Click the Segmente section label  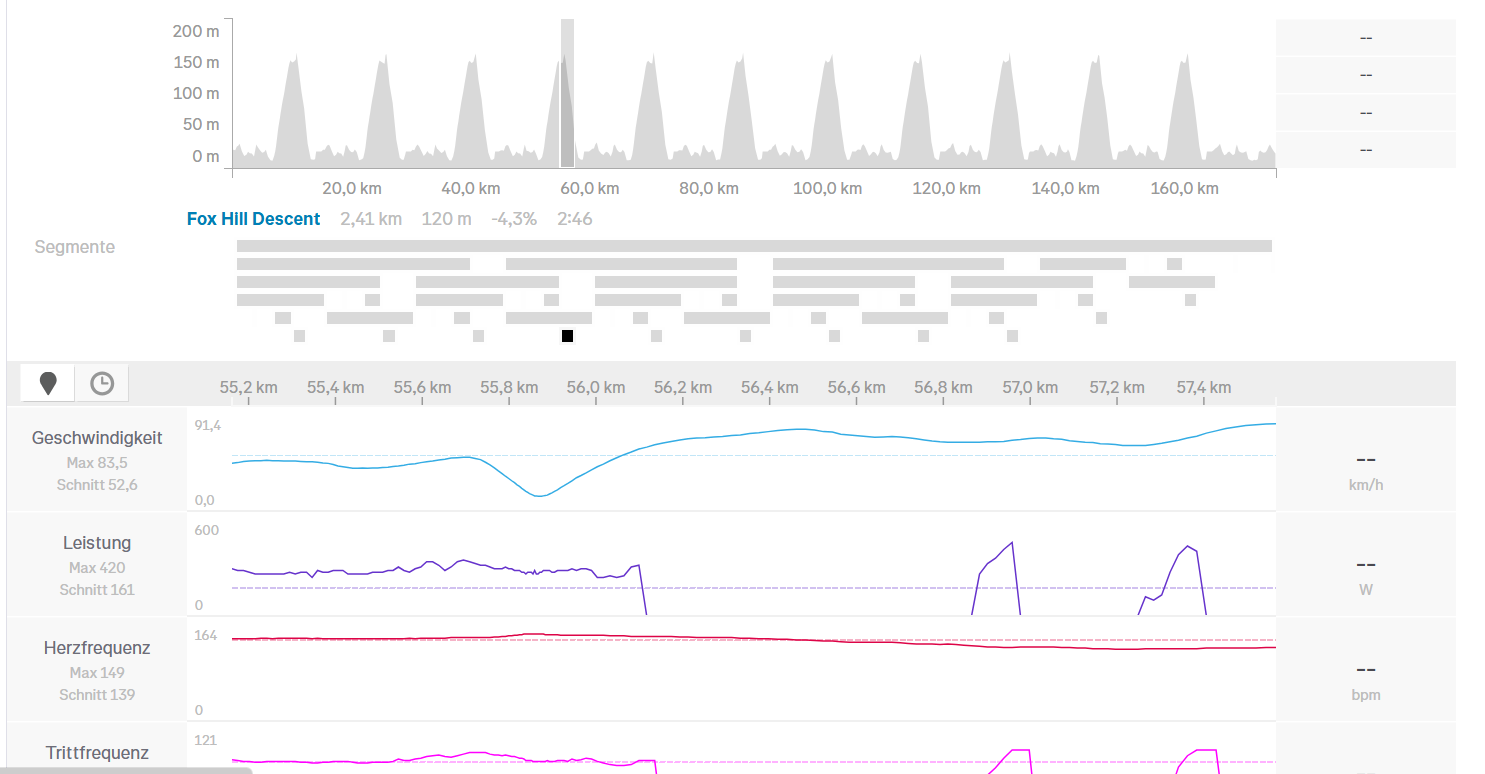[74, 247]
